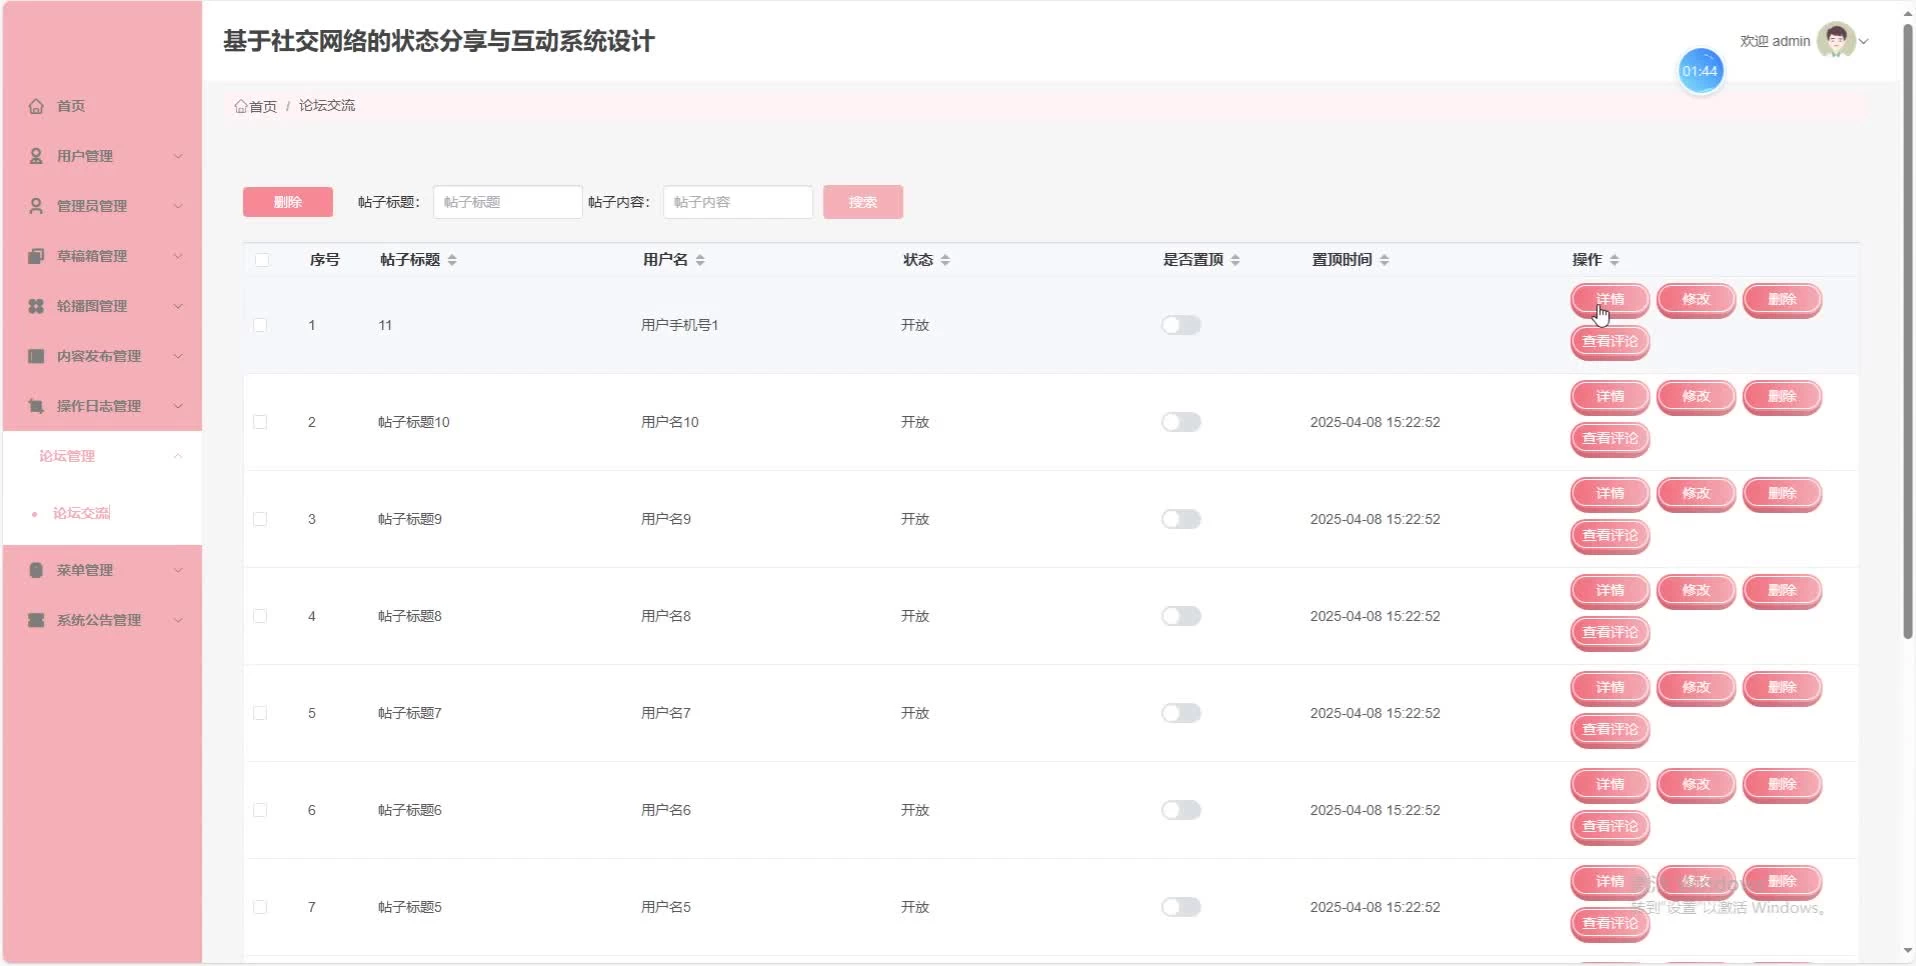Click the vertical page scrollbar
1916x966 pixels.
tap(1907, 330)
